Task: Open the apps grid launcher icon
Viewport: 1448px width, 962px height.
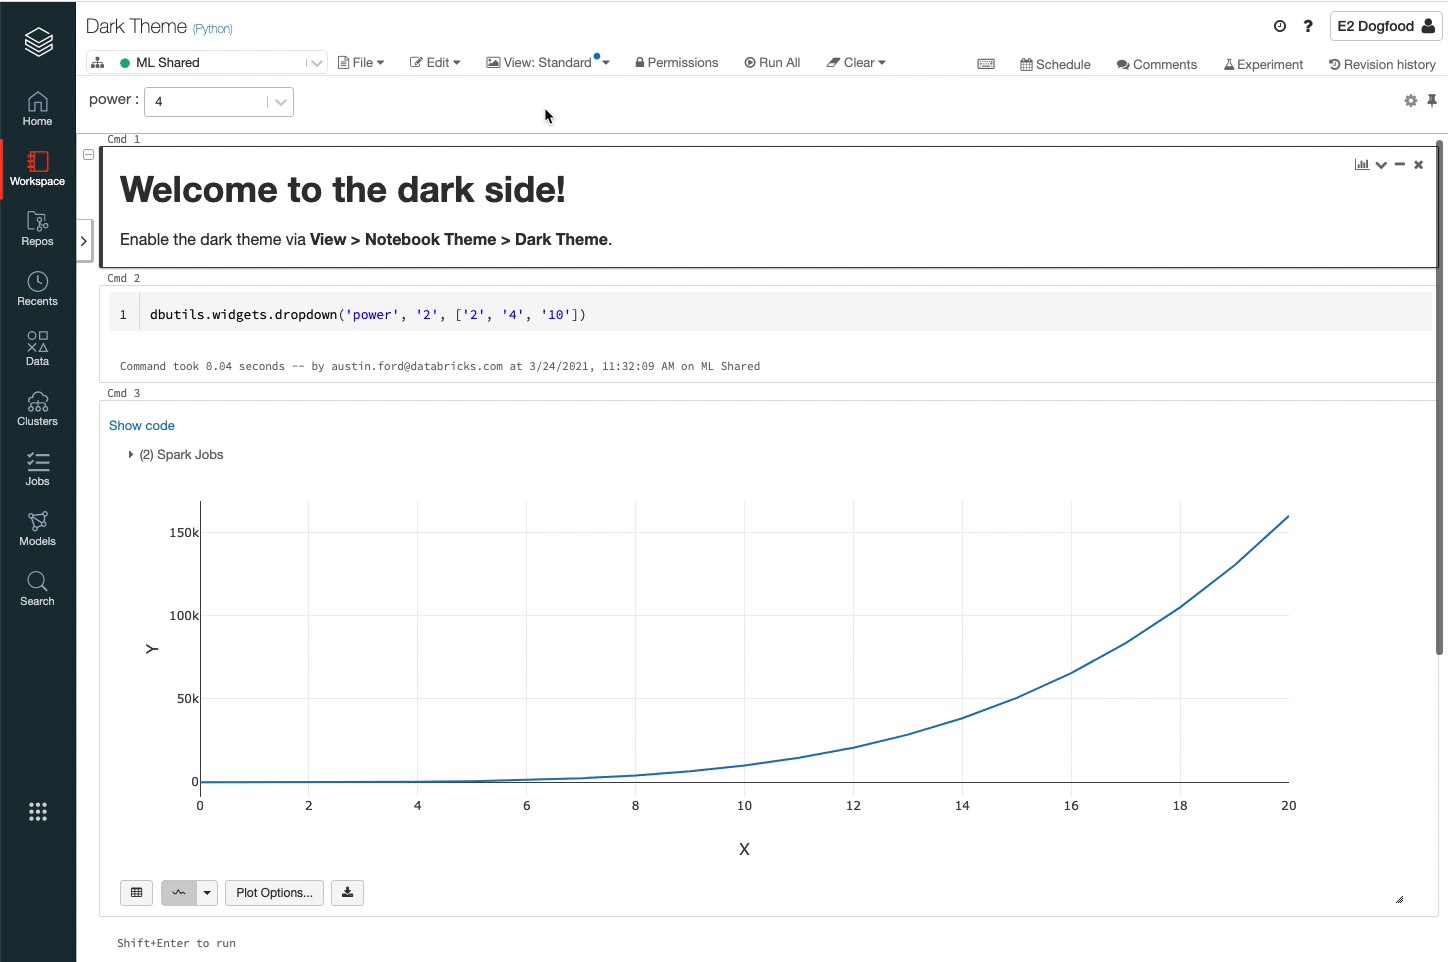Action: (38, 812)
